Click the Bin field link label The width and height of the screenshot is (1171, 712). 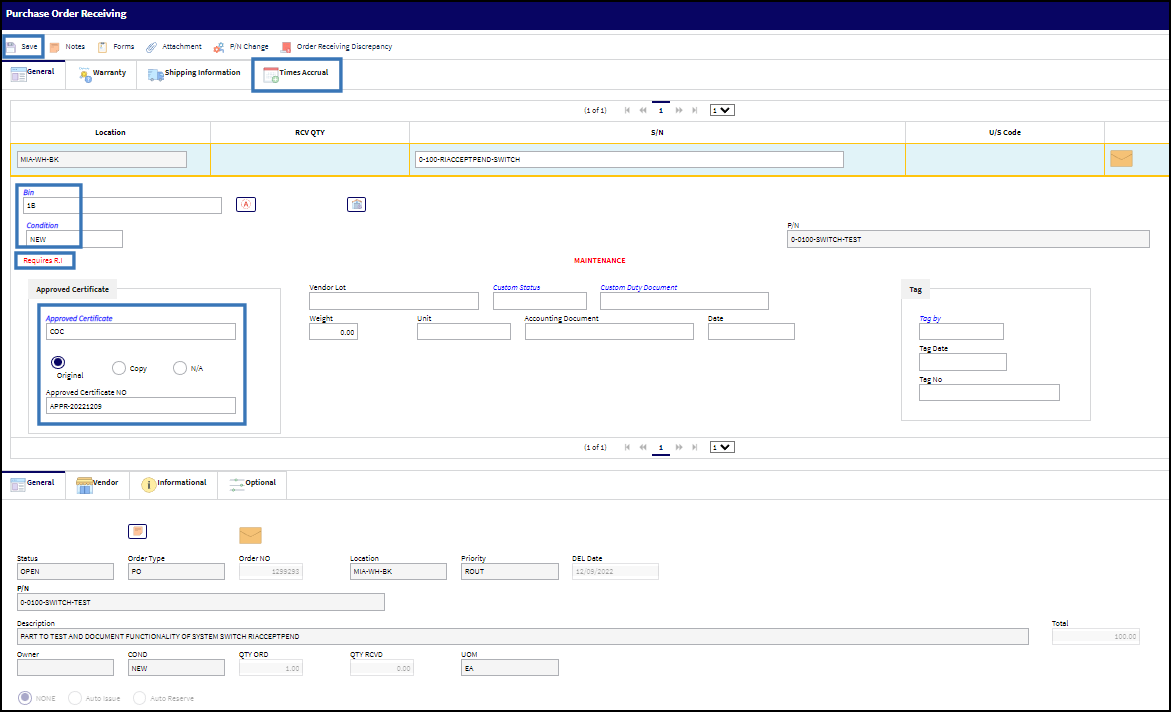tap(28, 193)
